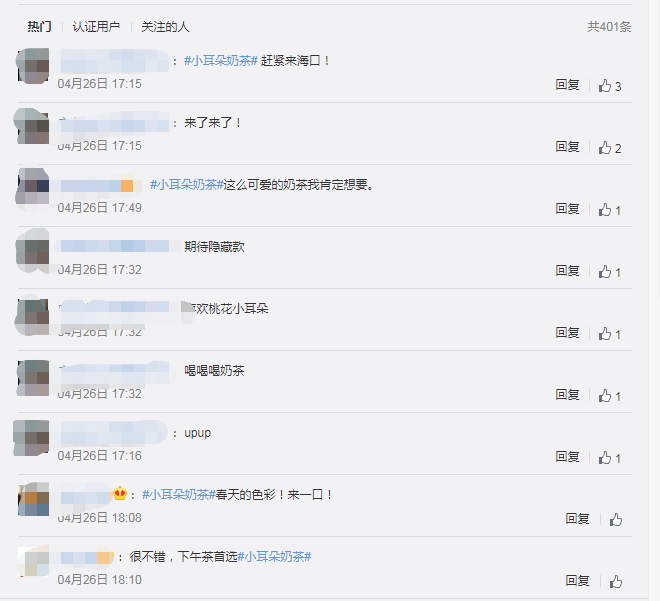Open #小耳朵奶茶# hashtag in last comment
The height and width of the screenshot is (601, 660).
(x=274, y=557)
